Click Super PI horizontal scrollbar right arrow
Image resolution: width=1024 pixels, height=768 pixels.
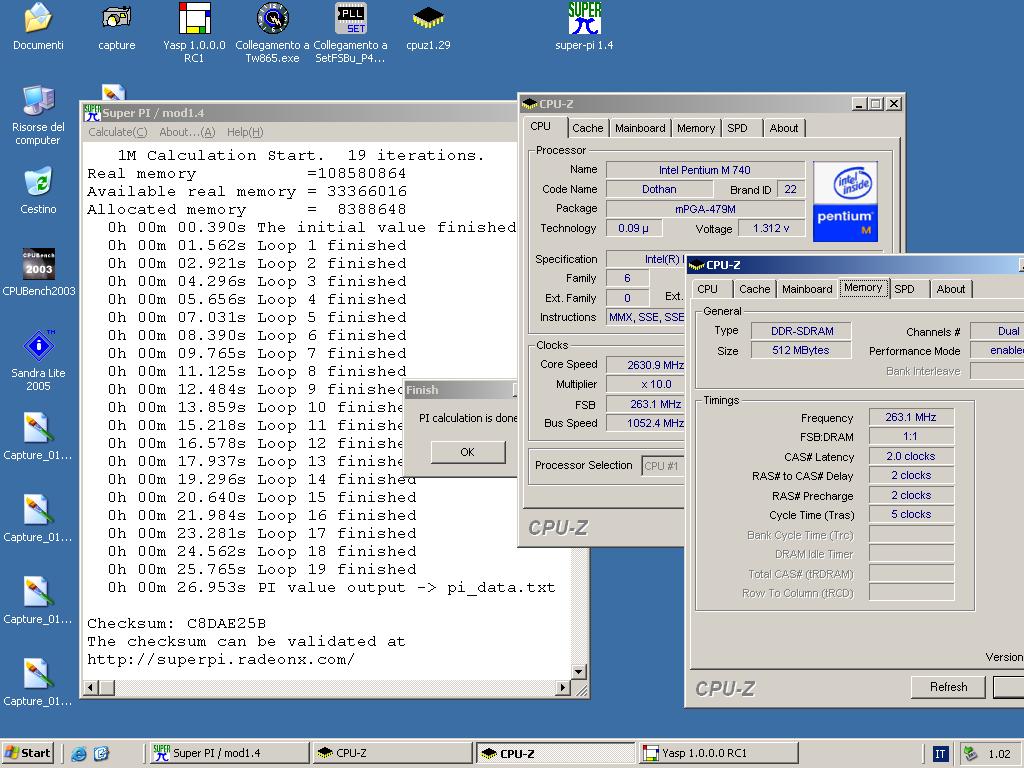563,687
